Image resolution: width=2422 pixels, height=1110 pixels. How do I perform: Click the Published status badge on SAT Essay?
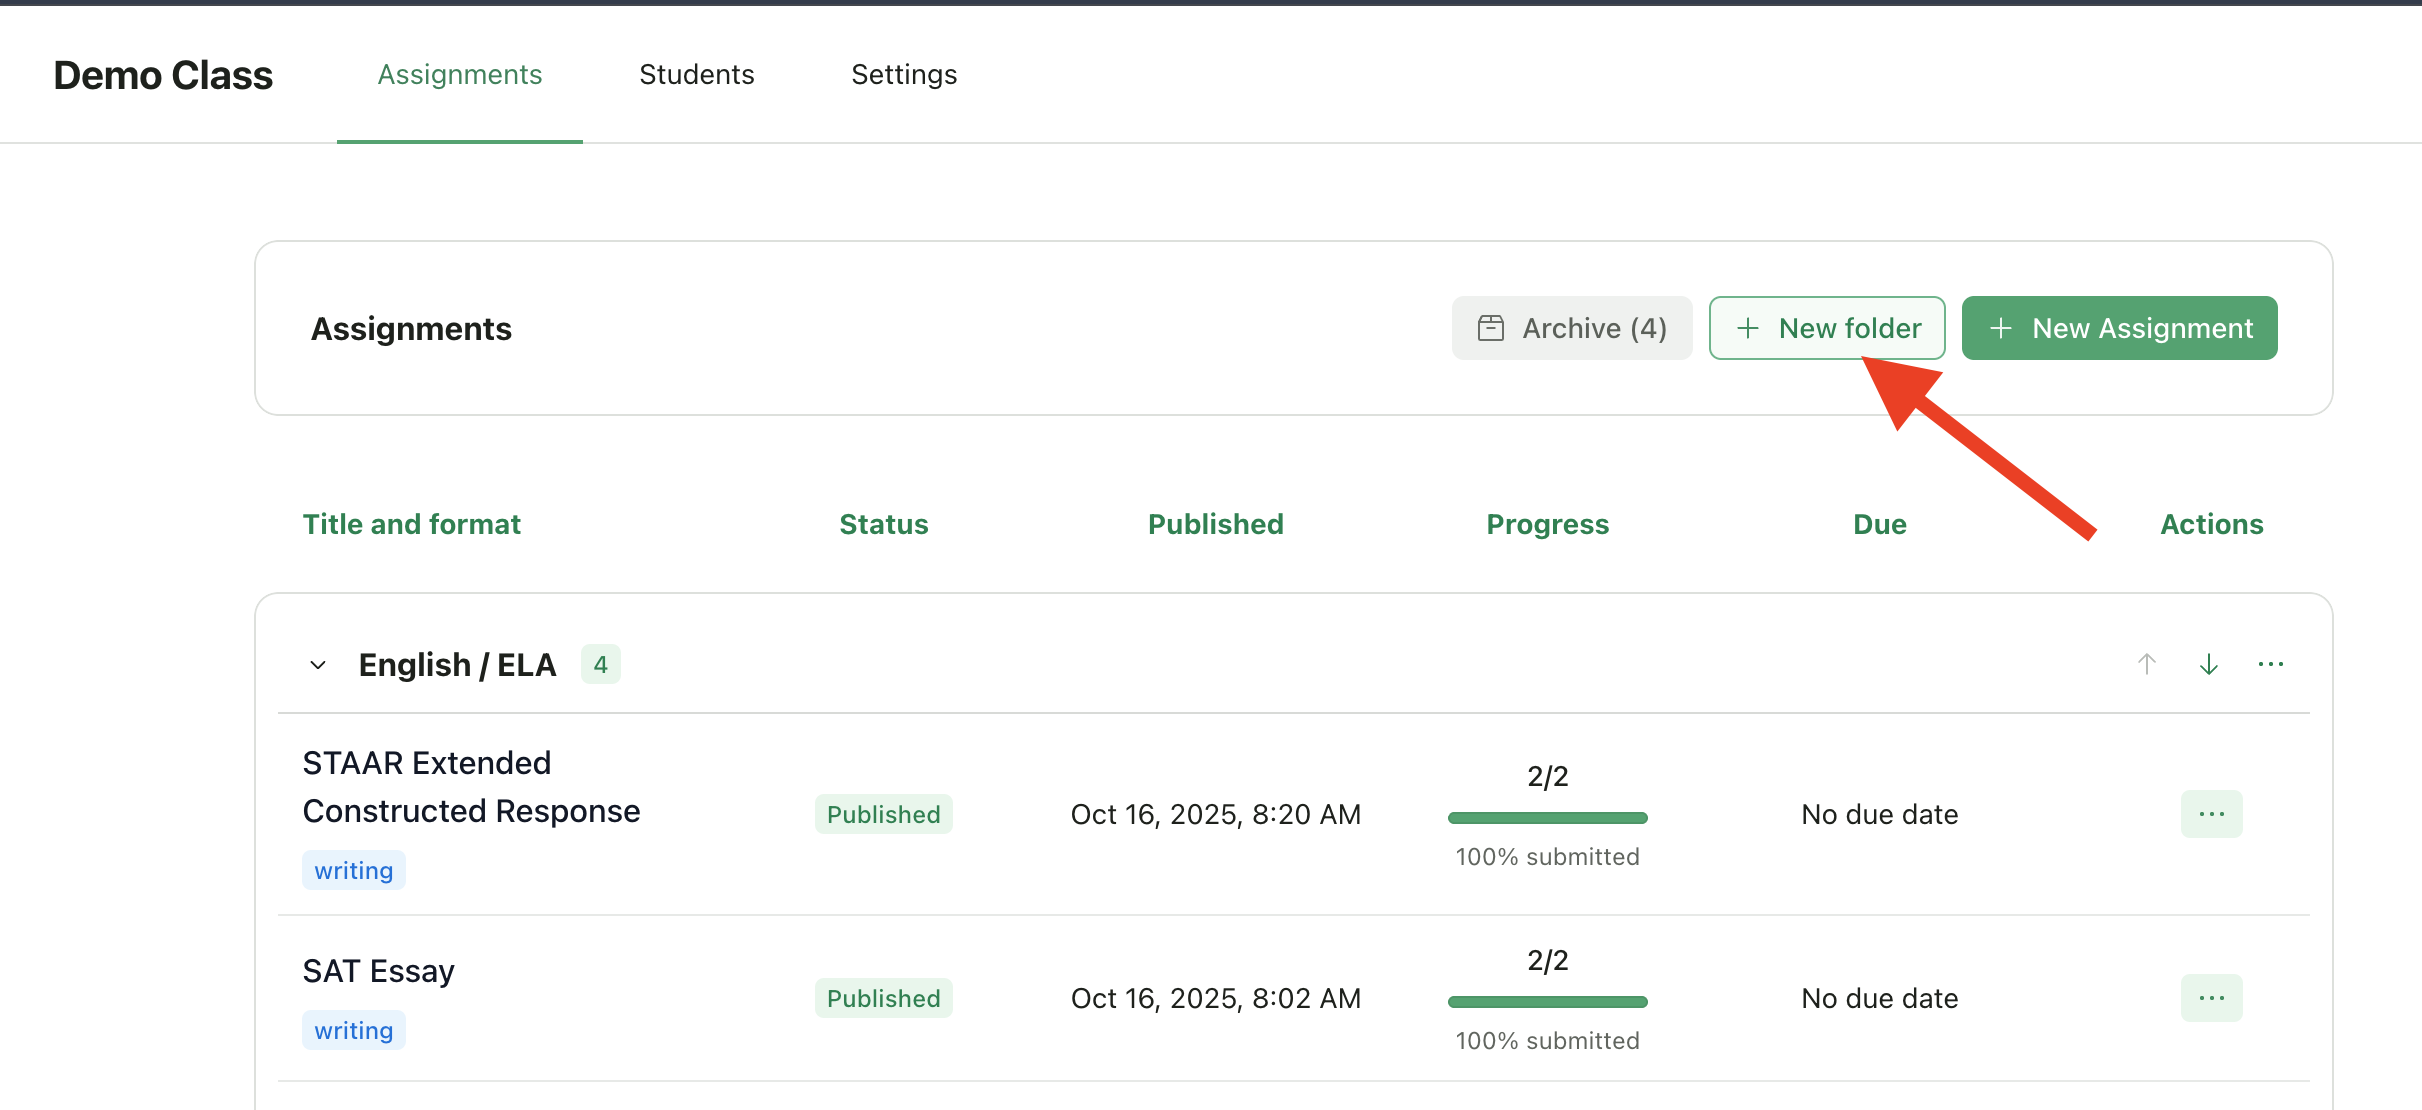(883, 997)
